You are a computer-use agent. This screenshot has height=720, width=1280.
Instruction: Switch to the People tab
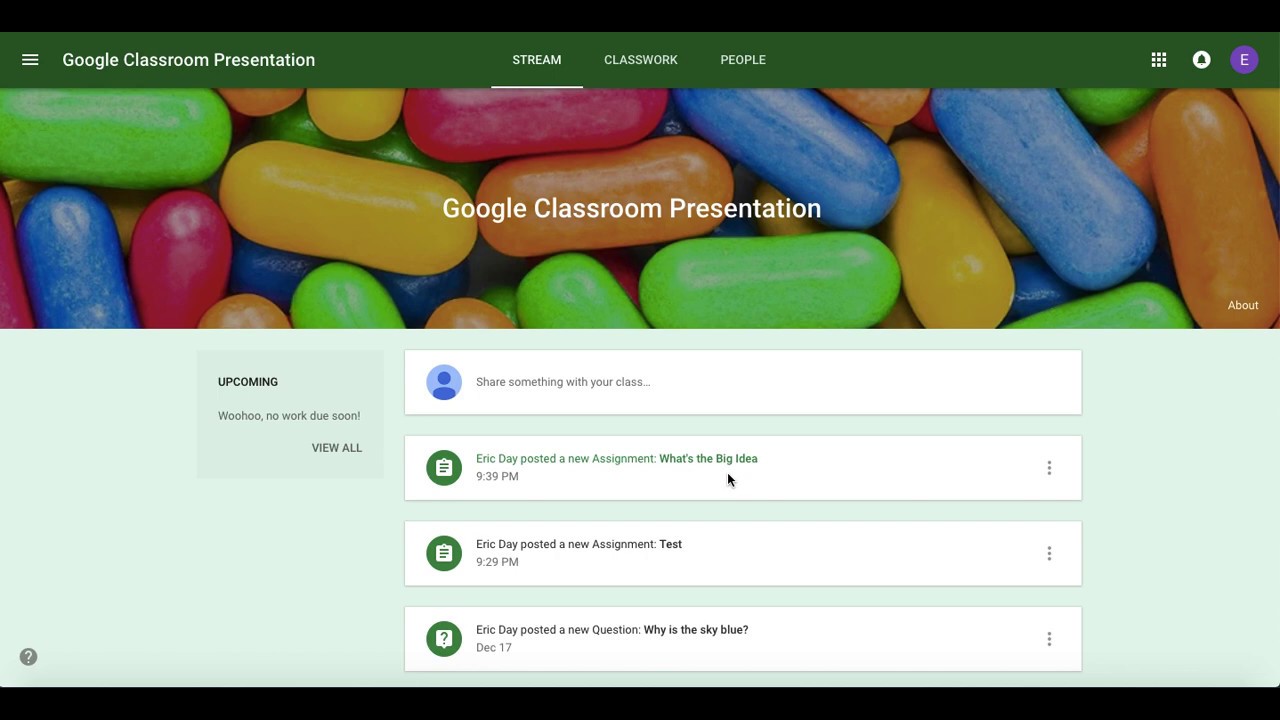[x=743, y=60]
